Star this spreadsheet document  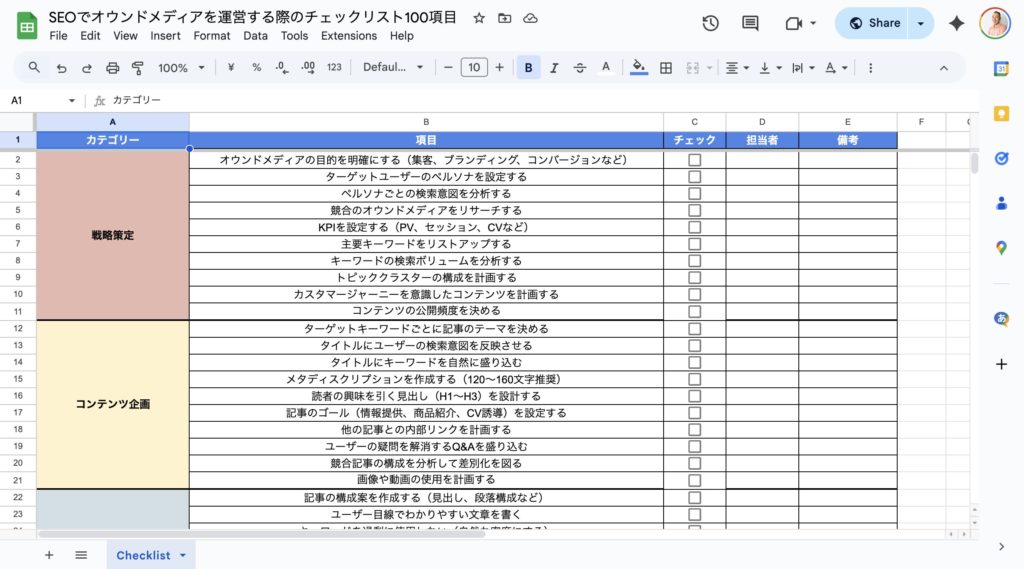point(479,18)
